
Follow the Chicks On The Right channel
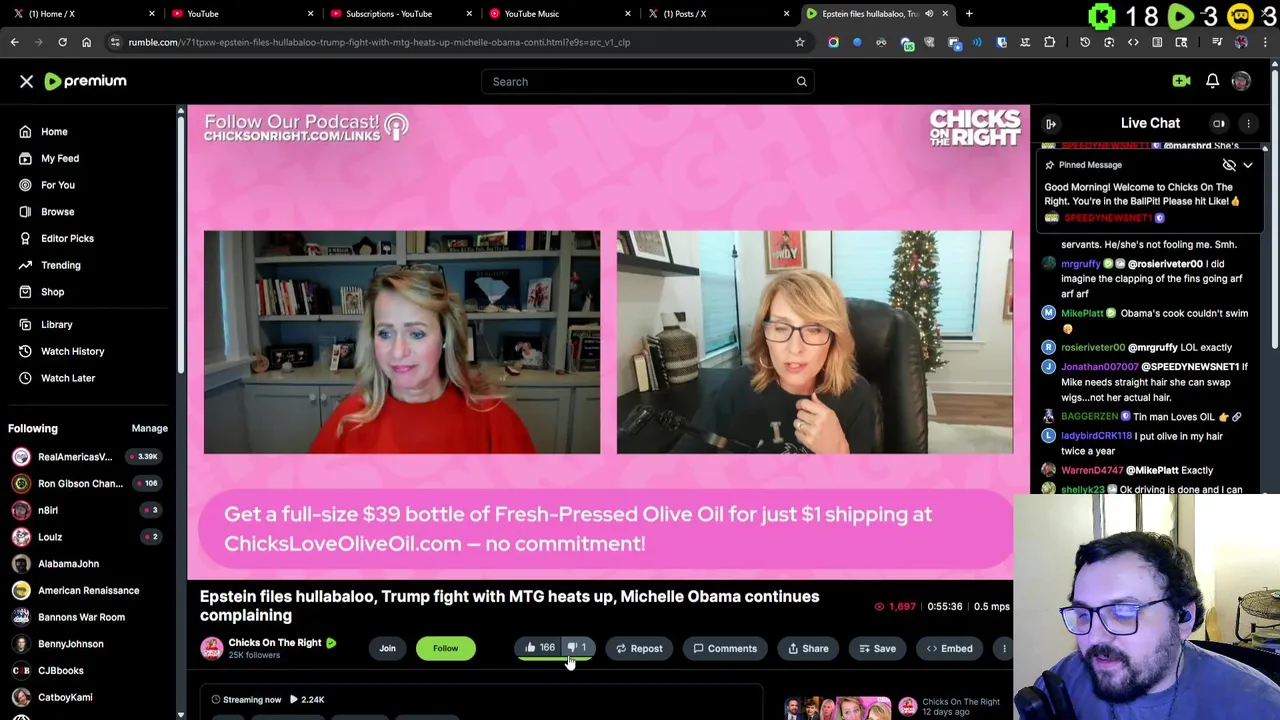coord(445,648)
